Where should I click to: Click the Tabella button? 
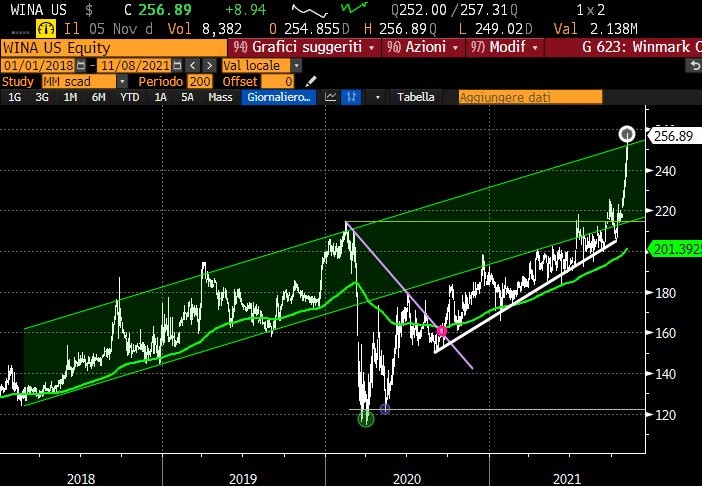tap(415, 97)
